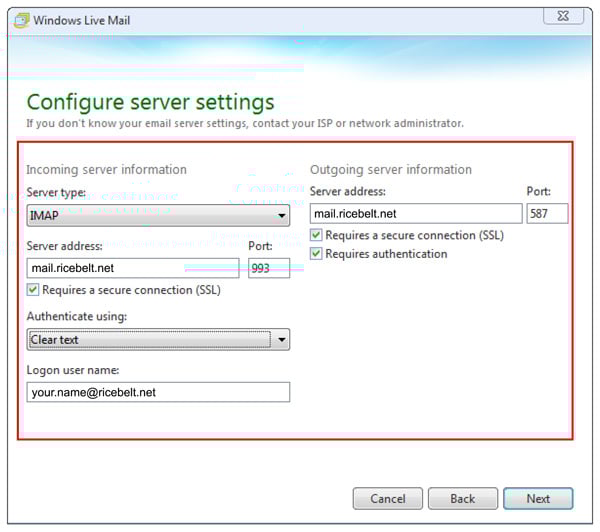
Task: Proceed by clicking the Next button
Action: [538, 498]
